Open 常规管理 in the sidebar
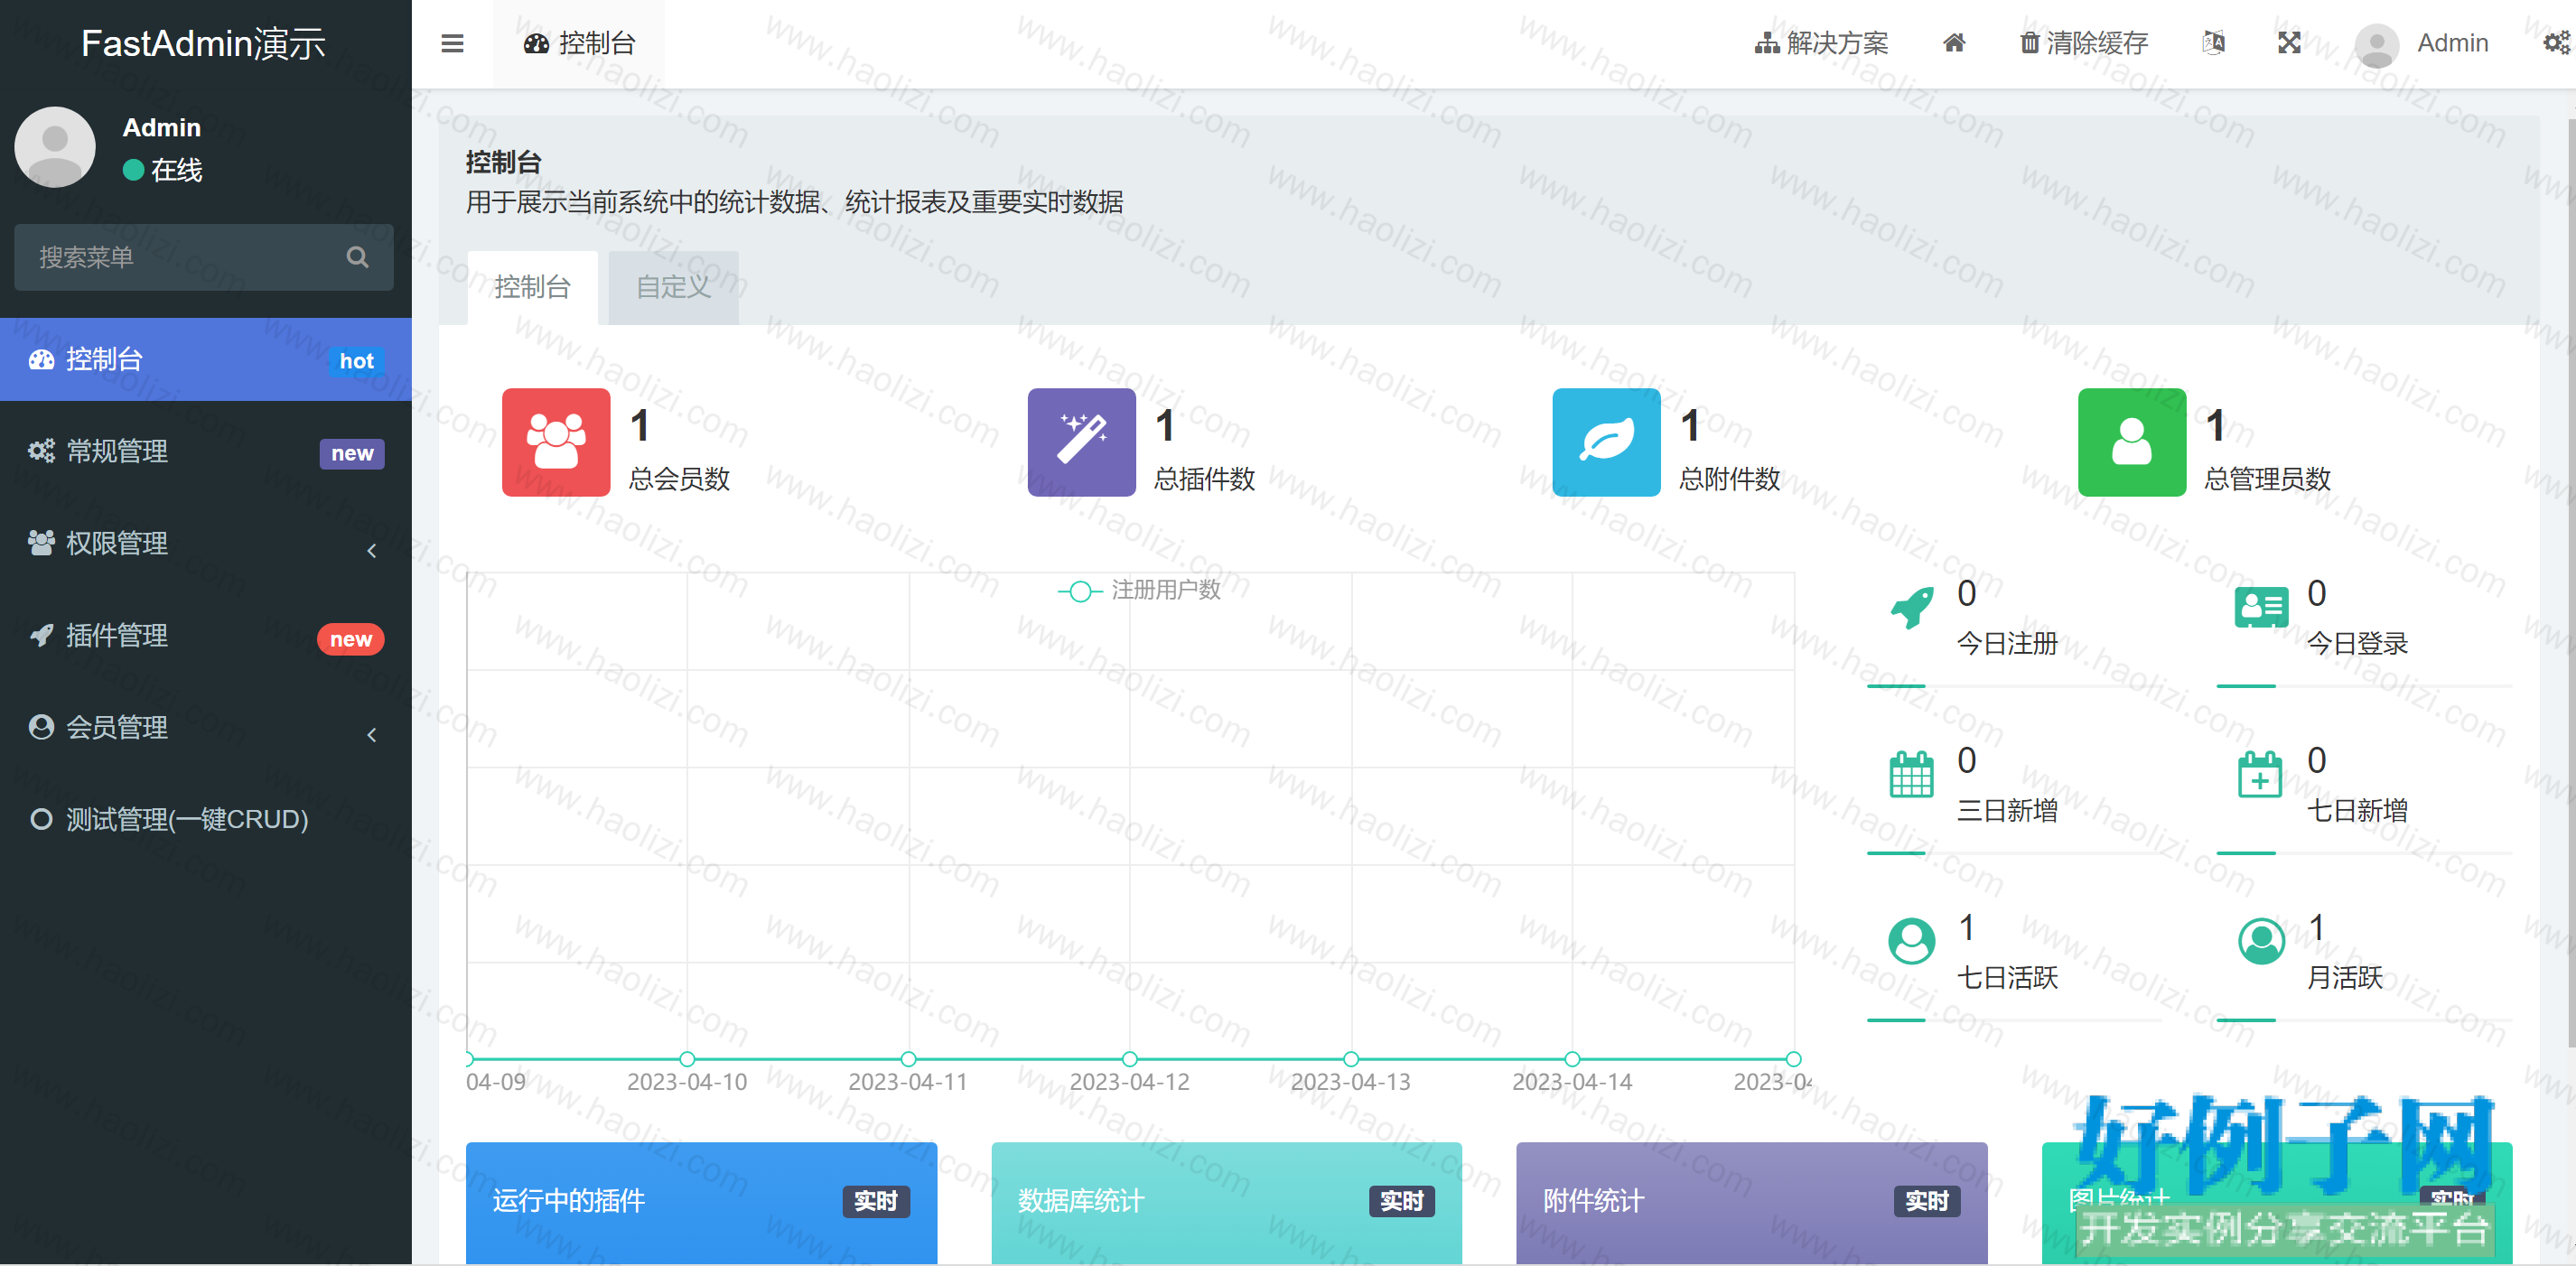This screenshot has height=1266, width=2576. pyautogui.click(x=206, y=452)
